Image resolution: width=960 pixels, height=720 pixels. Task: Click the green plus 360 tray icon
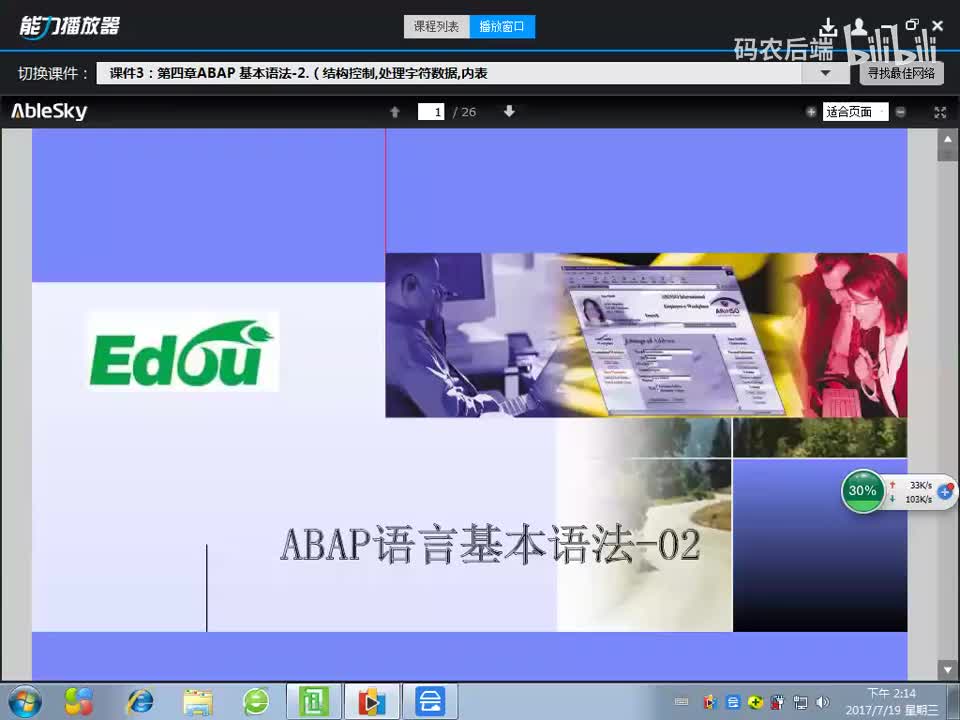756,702
